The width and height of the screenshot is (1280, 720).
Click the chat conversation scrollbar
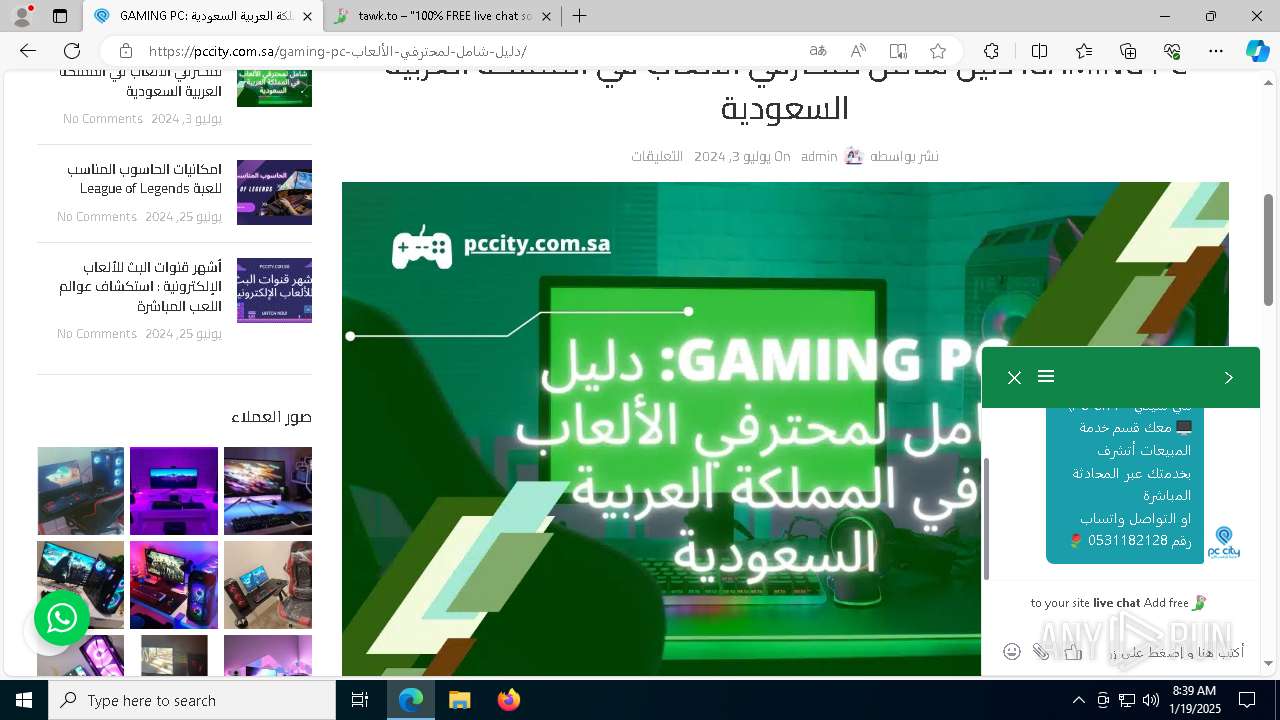click(986, 518)
